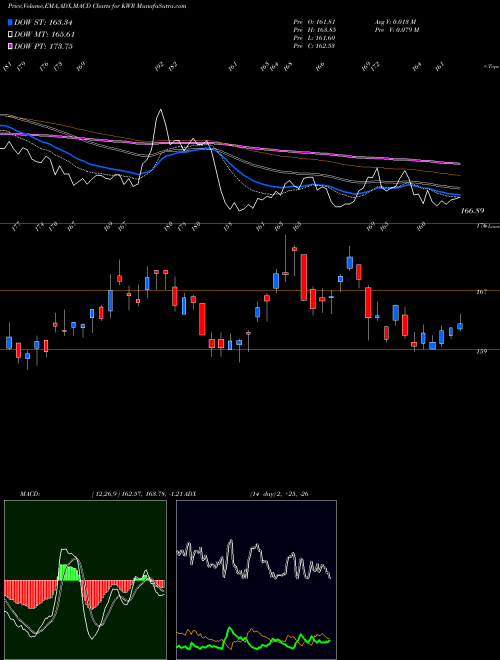This screenshot has width=500, height=660.
Task: Open the dark blue ADX indicator panel
Action: coord(256,580)
